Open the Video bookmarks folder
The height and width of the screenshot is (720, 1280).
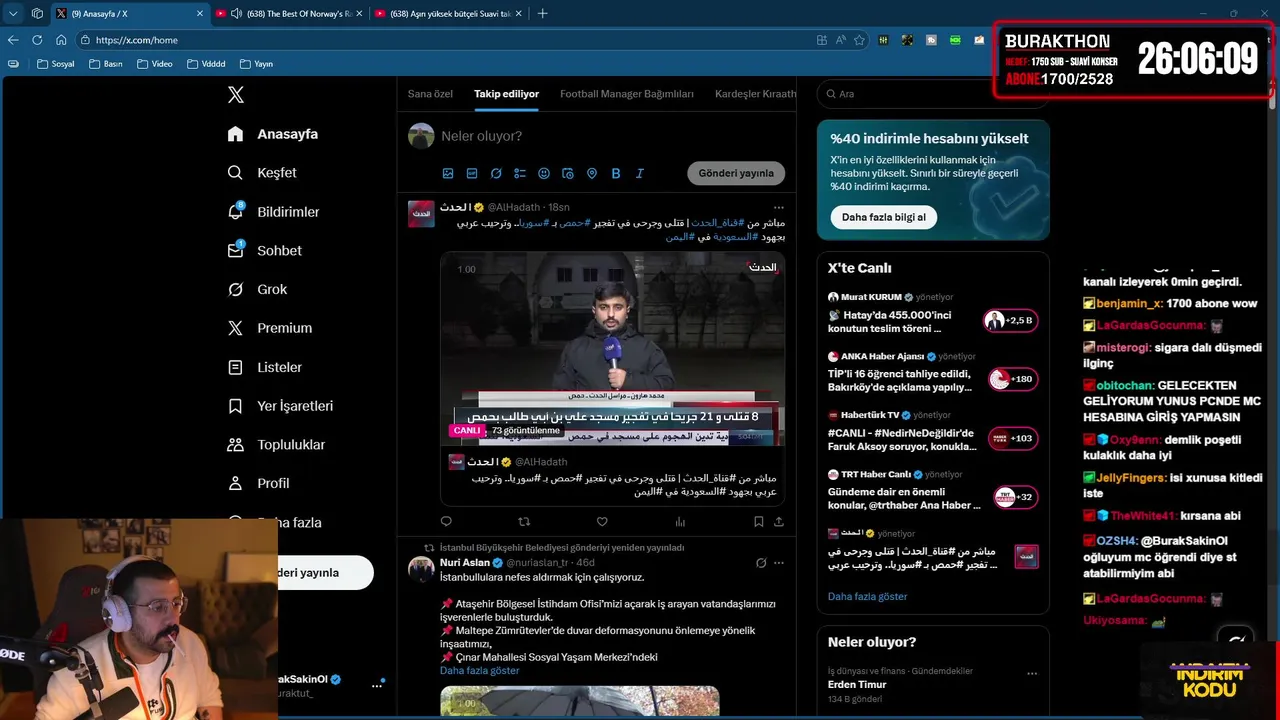click(x=155, y=64)
